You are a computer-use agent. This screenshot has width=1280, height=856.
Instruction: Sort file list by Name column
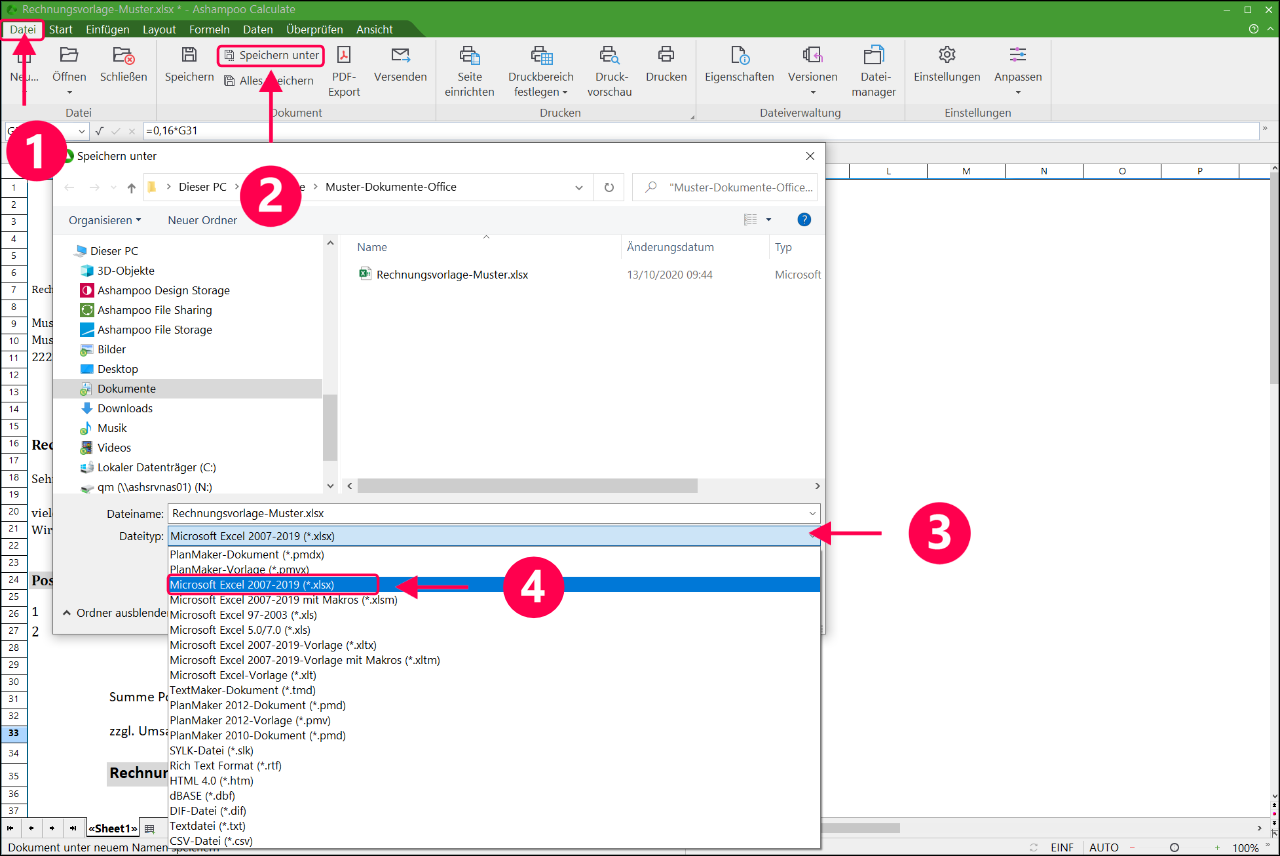click(x=372, y=247)
